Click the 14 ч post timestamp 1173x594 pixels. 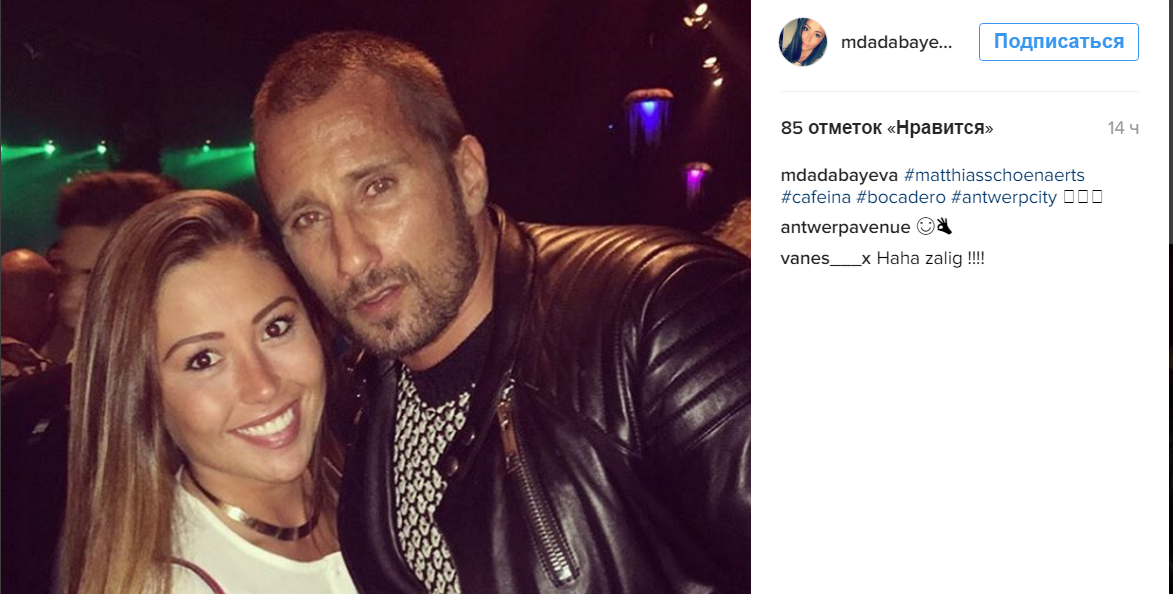pyautogui.click(x=1123, y=128)
